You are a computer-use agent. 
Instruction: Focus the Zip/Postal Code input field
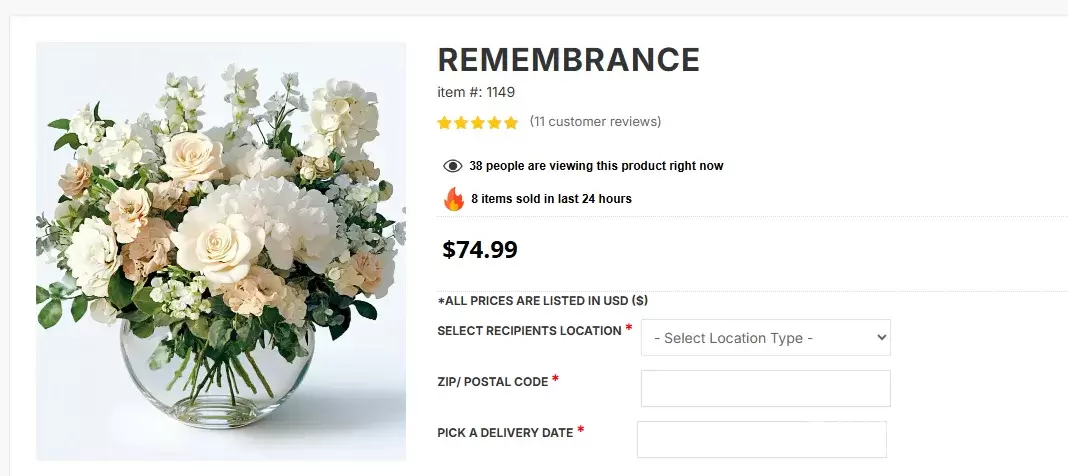click(x=765, y=388)
